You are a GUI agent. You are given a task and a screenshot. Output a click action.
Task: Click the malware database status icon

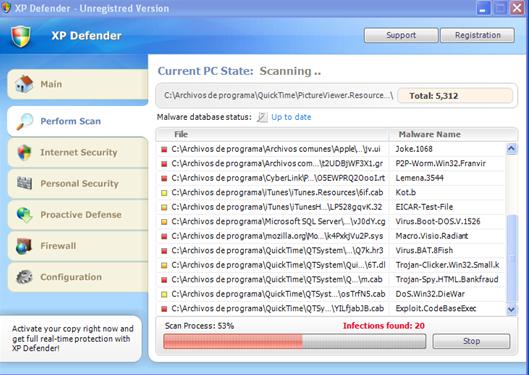click(262, 117)
